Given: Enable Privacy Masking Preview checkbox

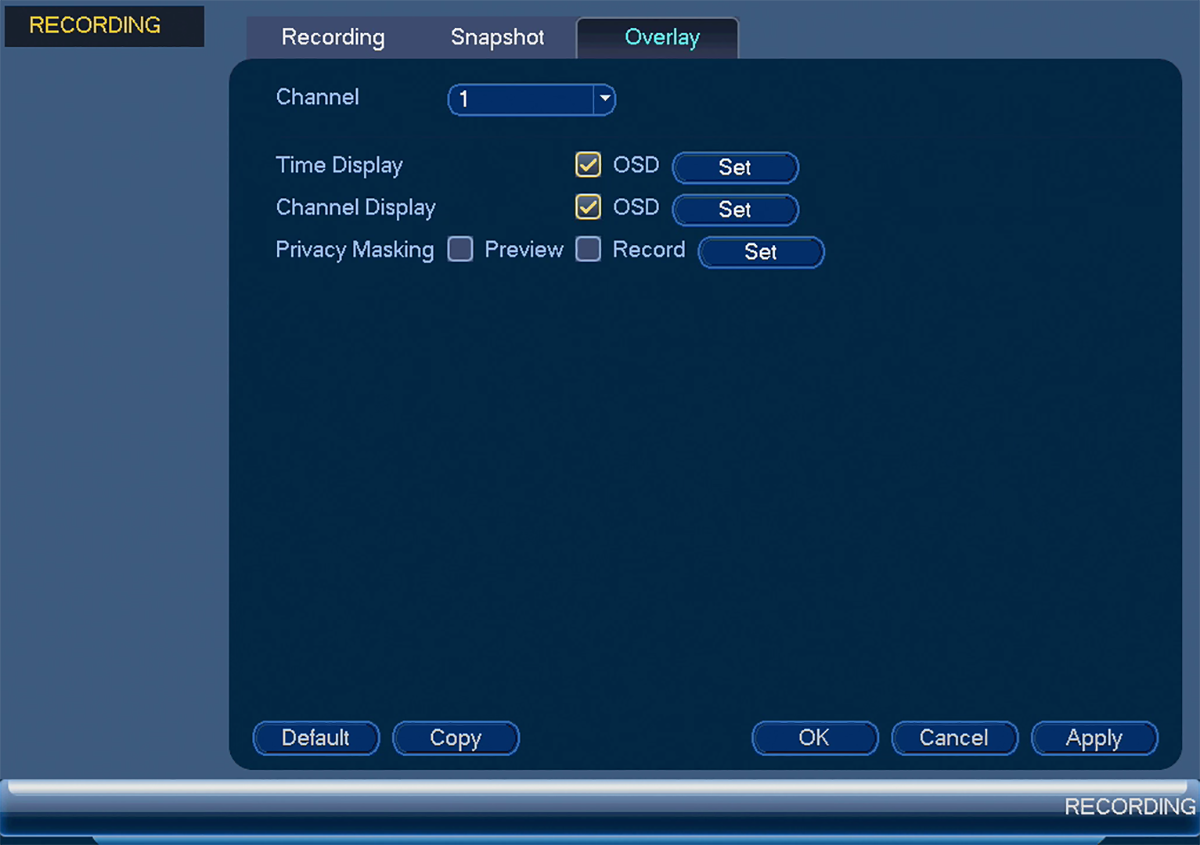Looking at the screenshot, I should pyautogui.click(x=460, y=249).
